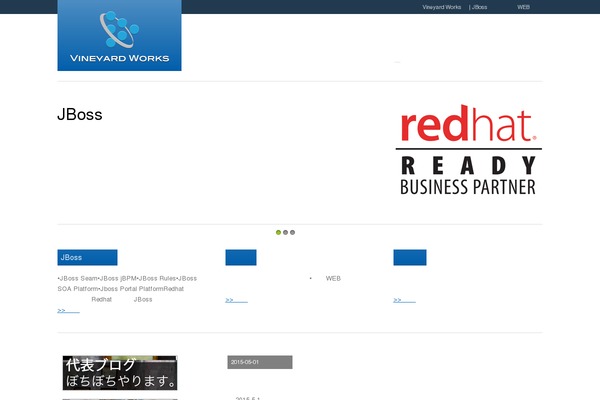
Task: Open the 代表ブログ banner image
Action: (120, 373)
